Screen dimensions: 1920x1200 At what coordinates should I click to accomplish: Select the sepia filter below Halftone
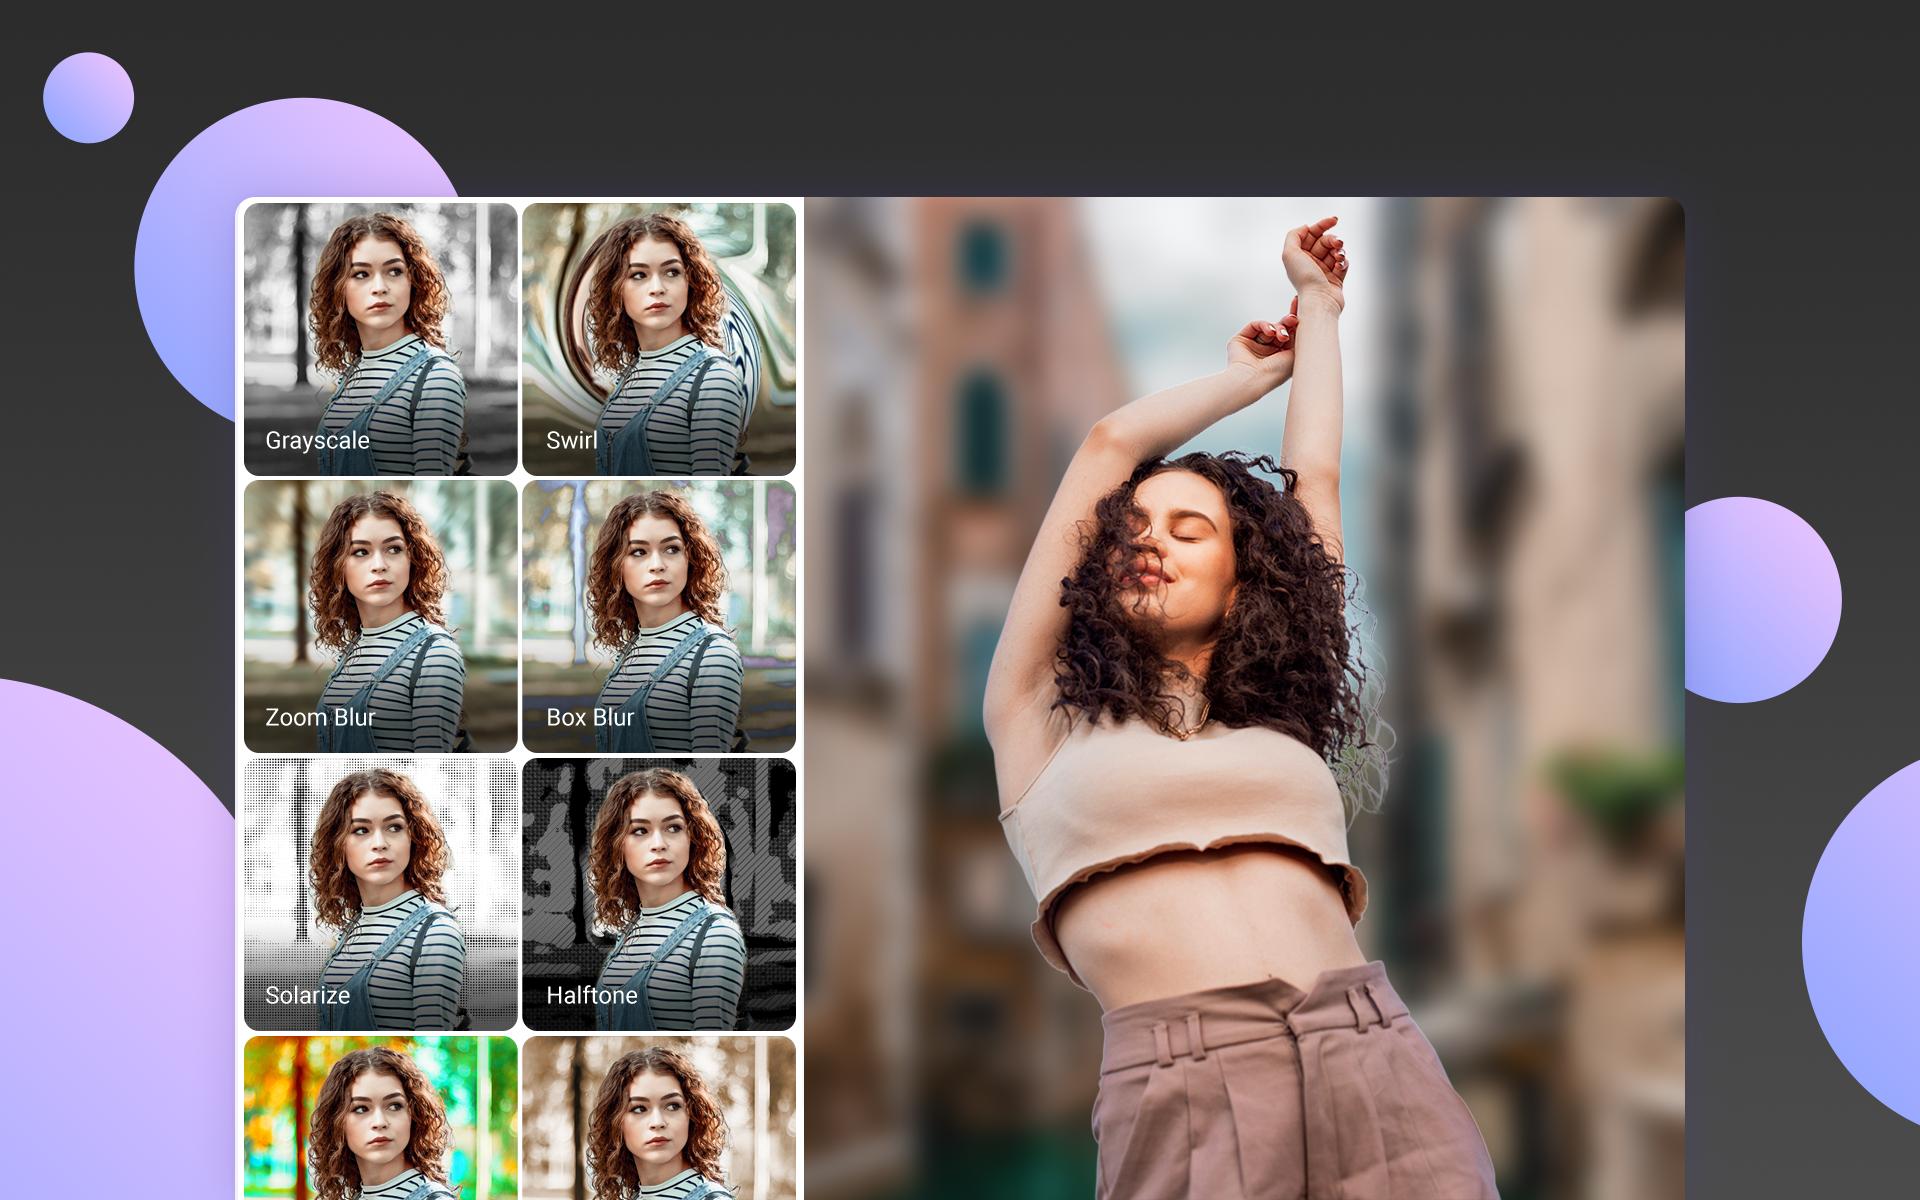(659, 1118)
